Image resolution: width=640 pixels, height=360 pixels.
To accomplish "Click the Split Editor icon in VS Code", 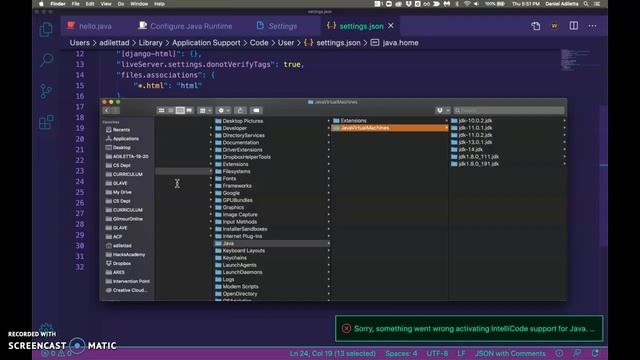I will tap(573, 26).
